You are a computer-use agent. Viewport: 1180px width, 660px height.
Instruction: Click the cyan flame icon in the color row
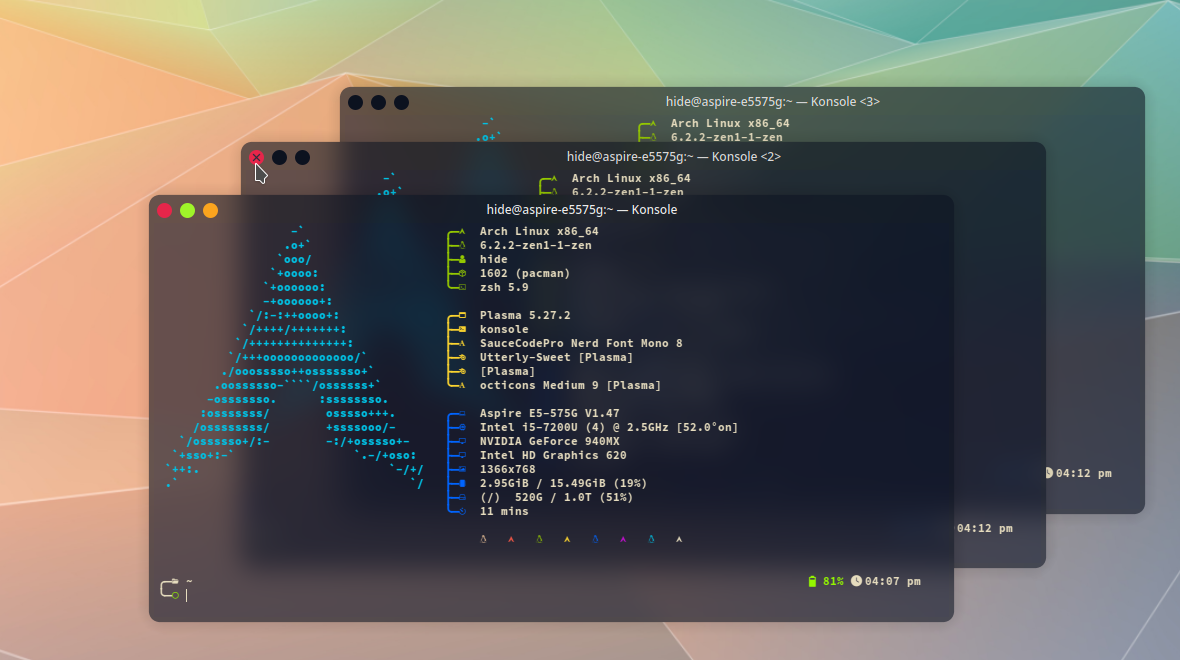pos(651,539)
